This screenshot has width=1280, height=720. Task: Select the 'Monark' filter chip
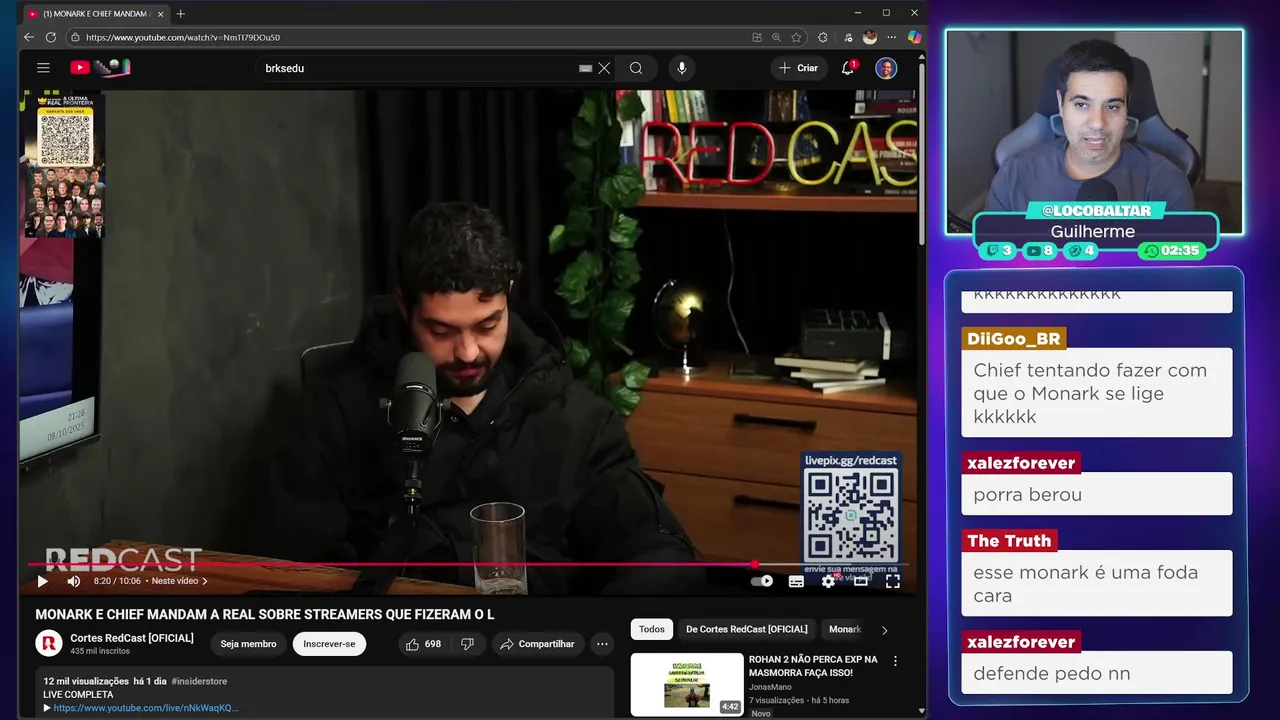click(844, 629)
